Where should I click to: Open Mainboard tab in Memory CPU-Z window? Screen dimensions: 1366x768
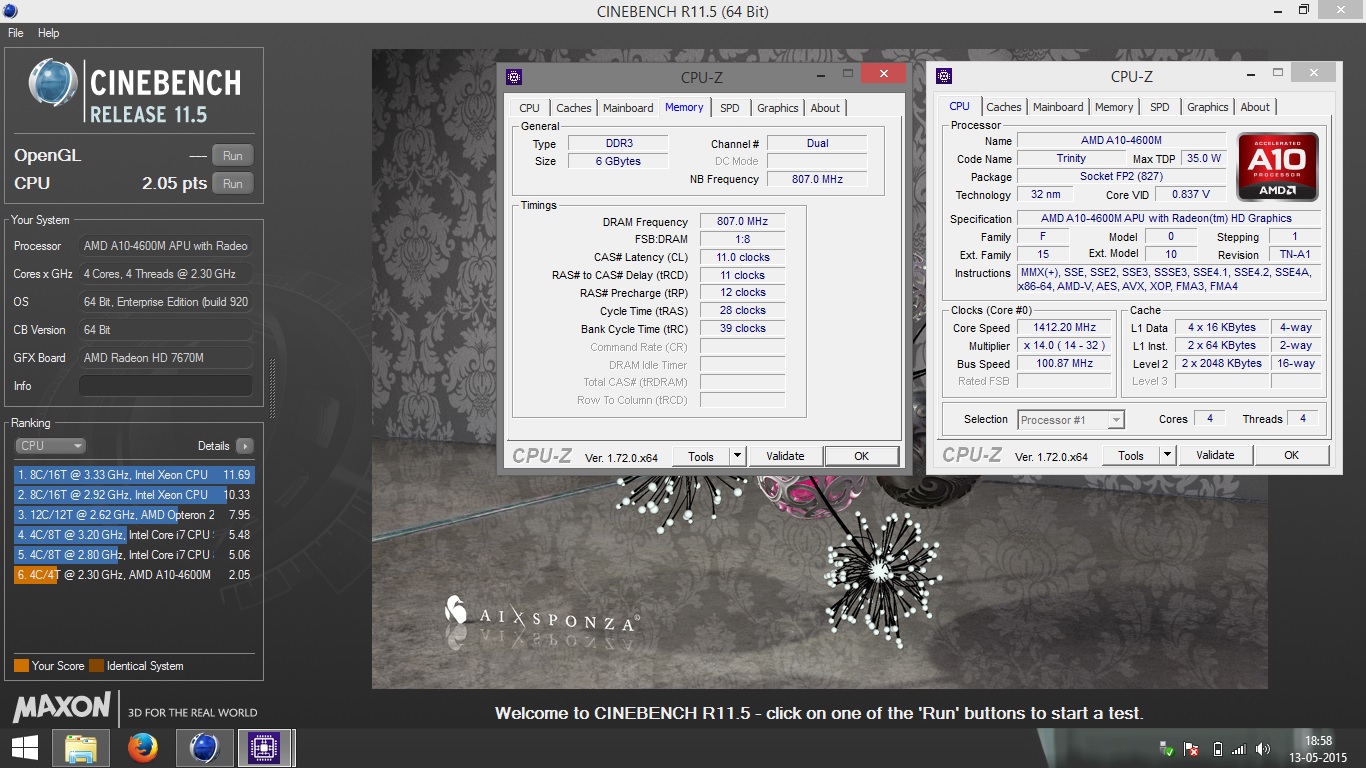(x=628, y=108)
